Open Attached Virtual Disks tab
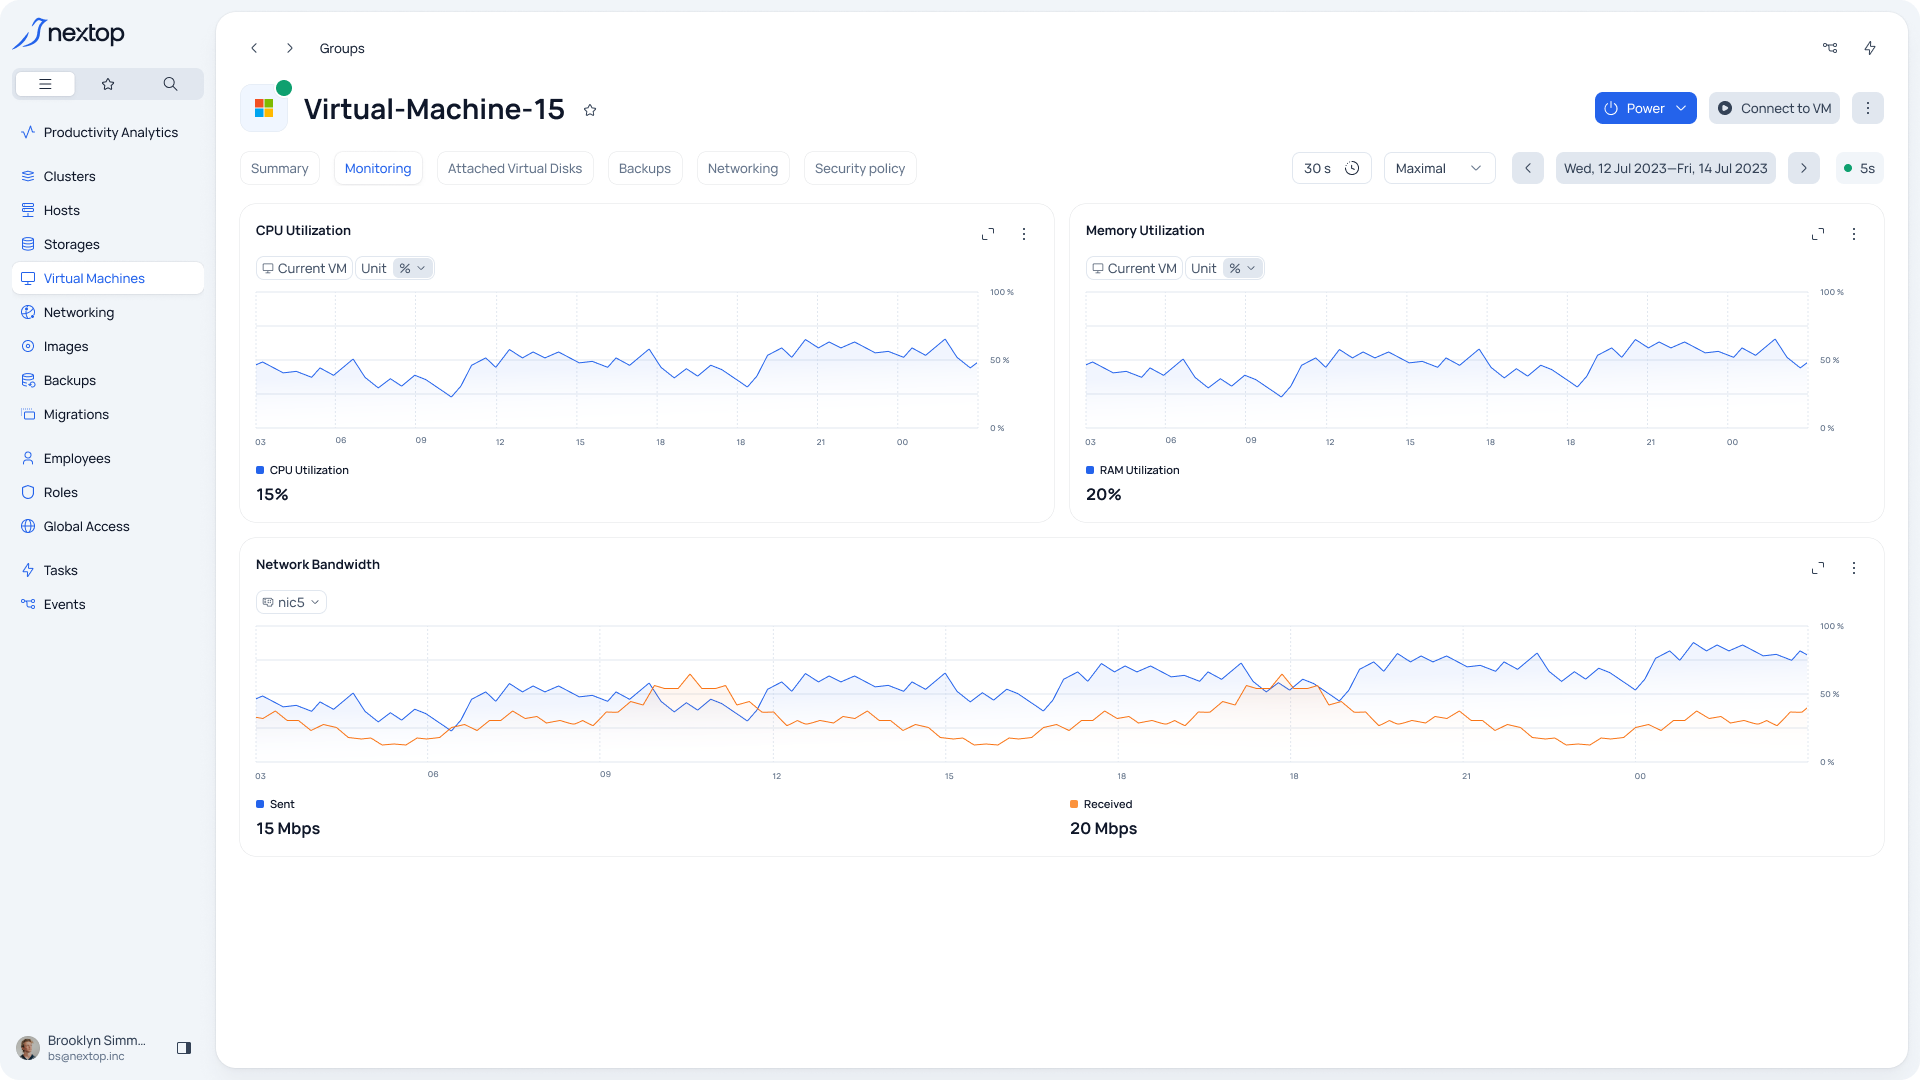 (x=515, y=168)
